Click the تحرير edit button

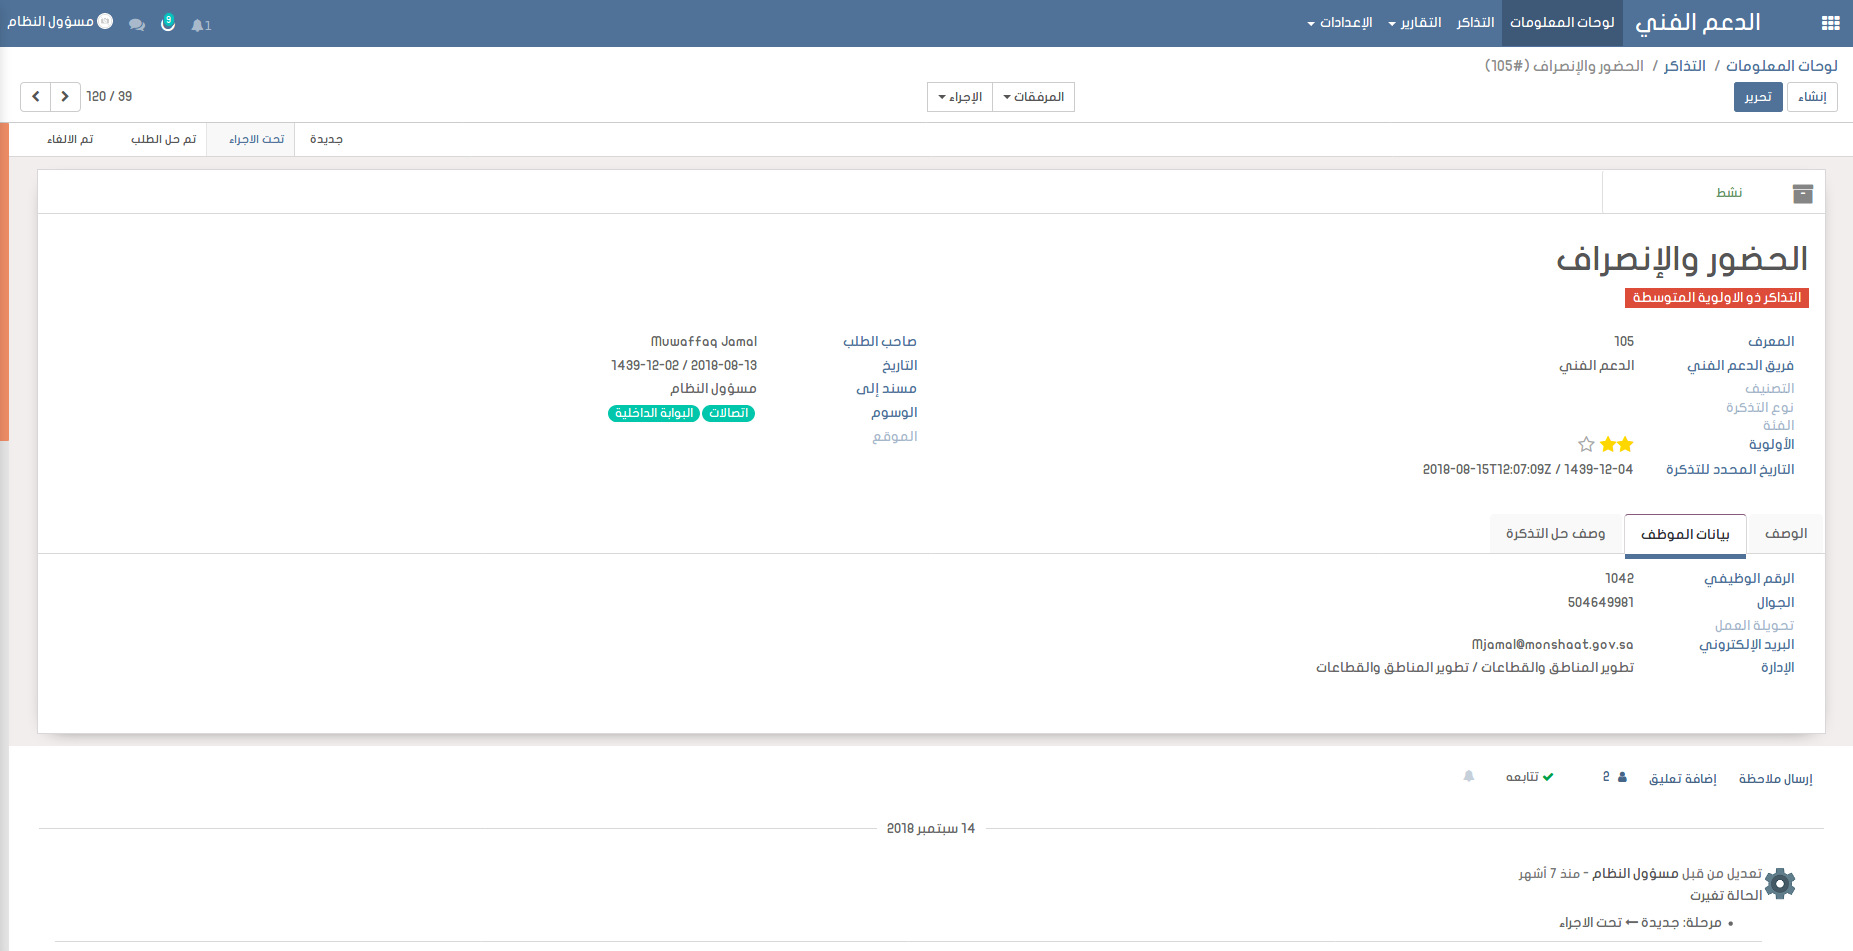[x=1757, y=97]
